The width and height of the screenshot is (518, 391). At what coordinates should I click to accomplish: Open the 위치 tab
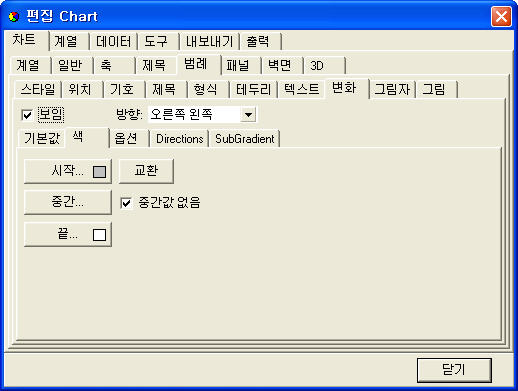[82, 89]
